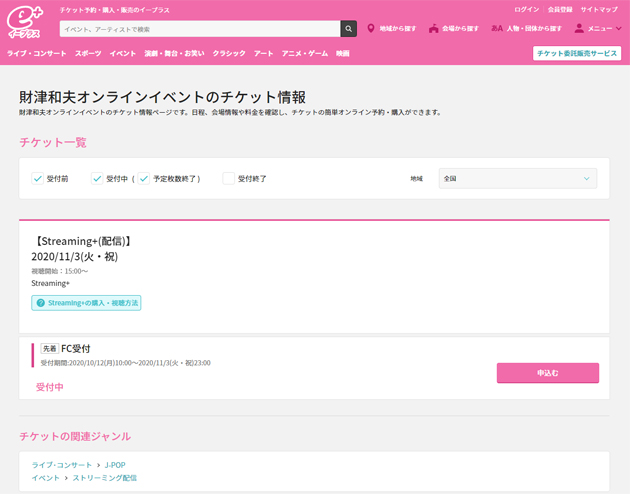Follow the ストリーミング配信 genre link

pos(108,478)
